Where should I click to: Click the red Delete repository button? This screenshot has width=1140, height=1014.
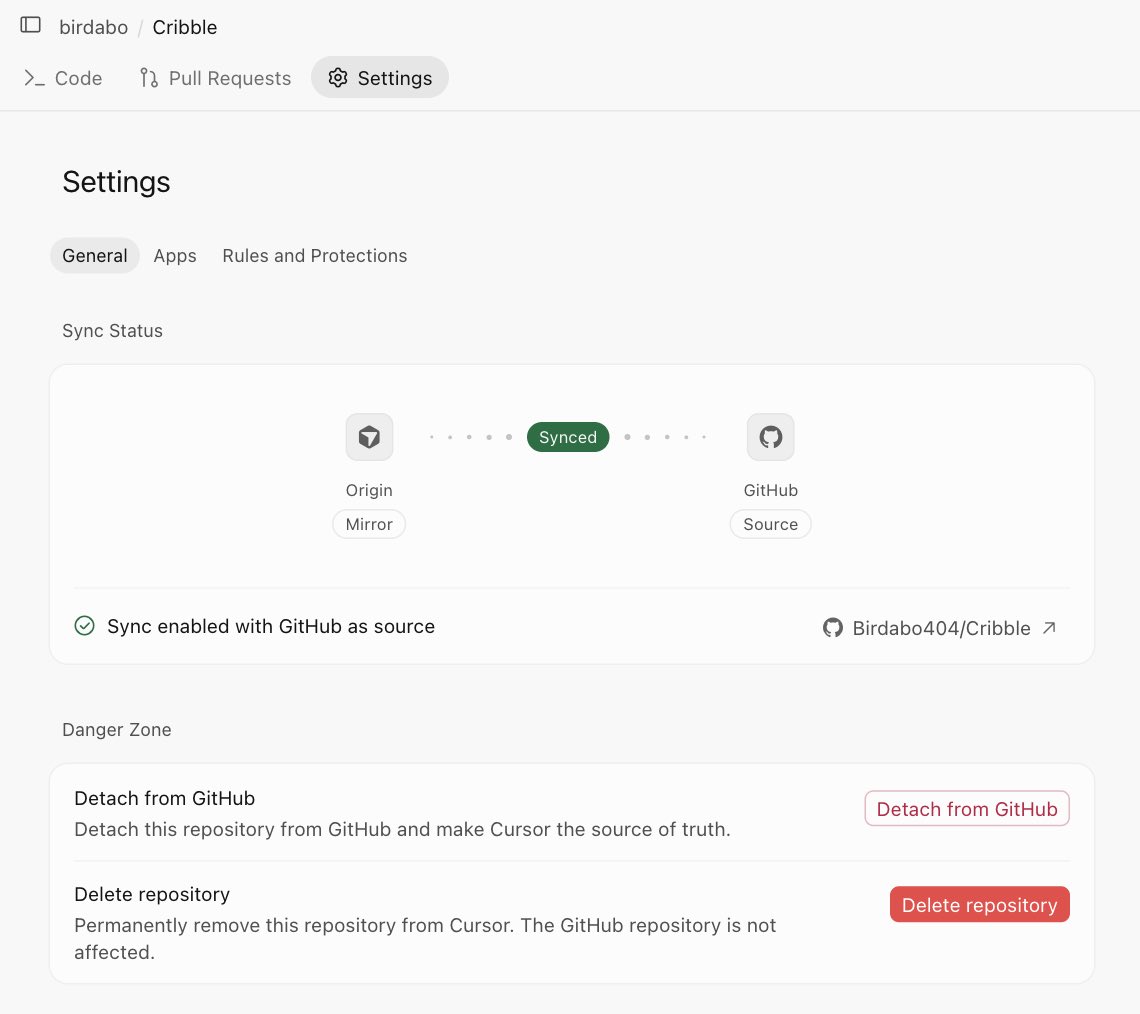979,904
